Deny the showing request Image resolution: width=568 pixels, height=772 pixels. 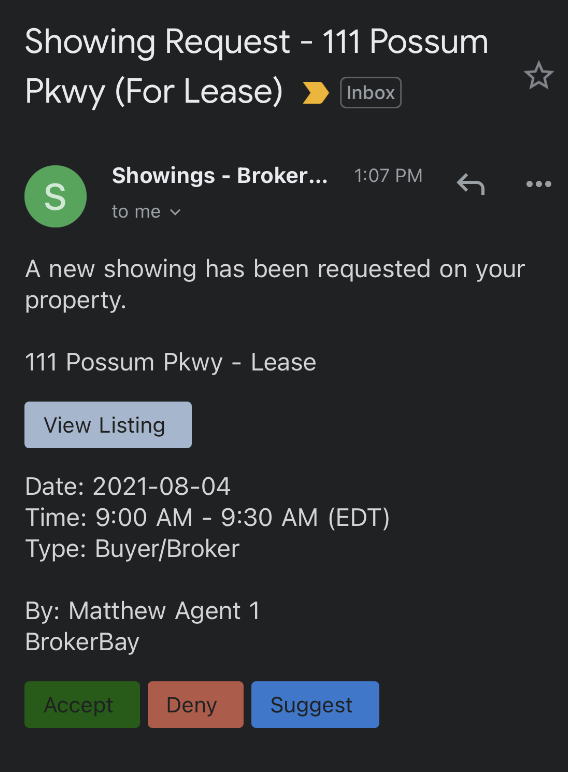click(195, 704)
